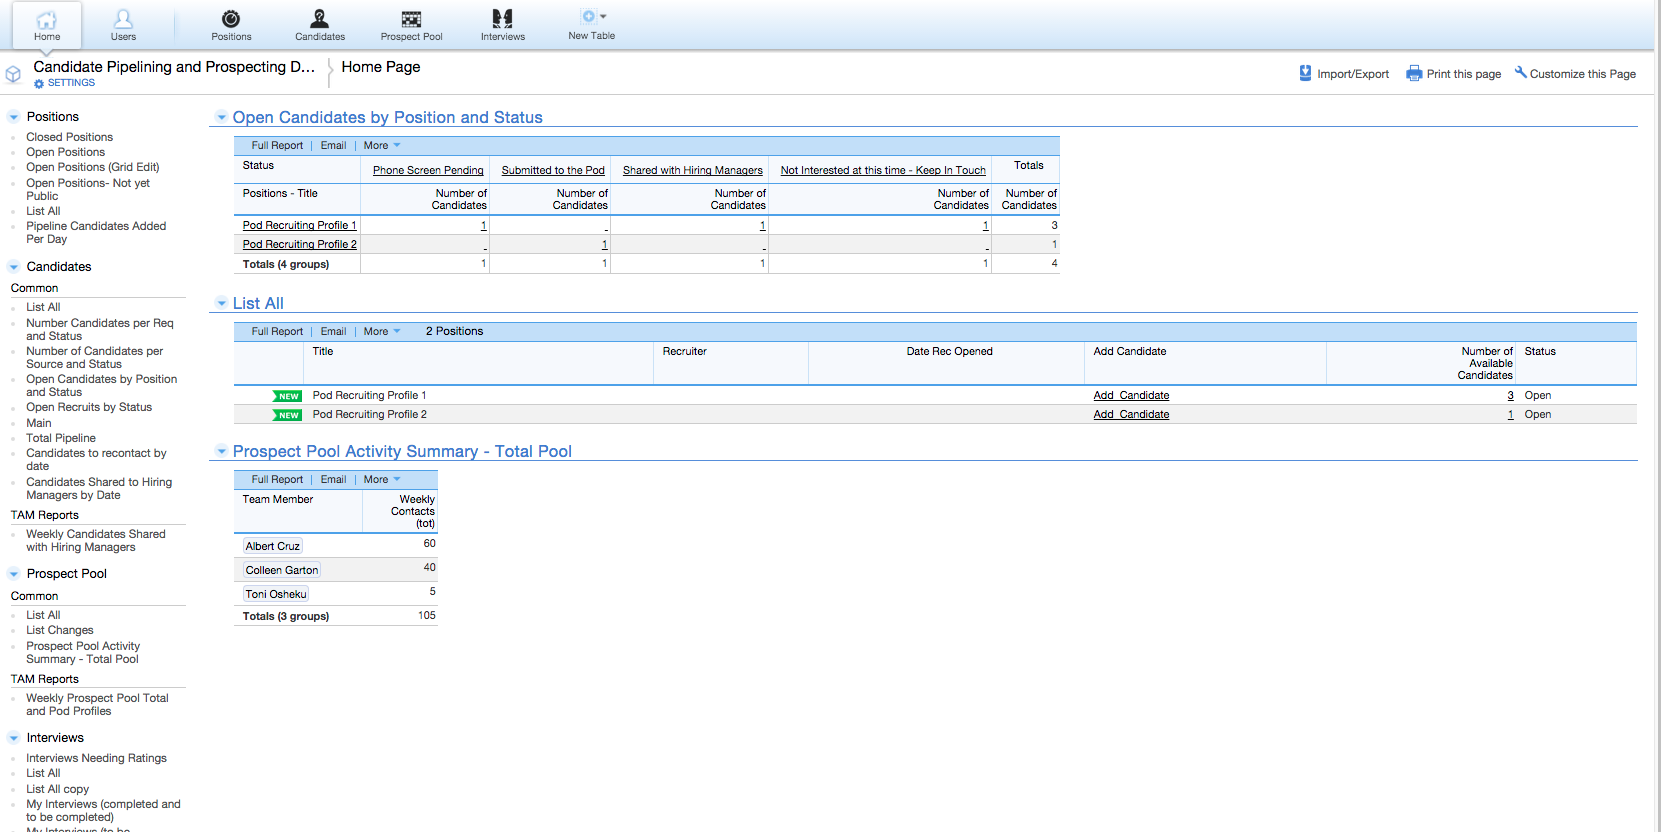
Task: Click the Recruiter column header
Action: (x=684, y=352)
